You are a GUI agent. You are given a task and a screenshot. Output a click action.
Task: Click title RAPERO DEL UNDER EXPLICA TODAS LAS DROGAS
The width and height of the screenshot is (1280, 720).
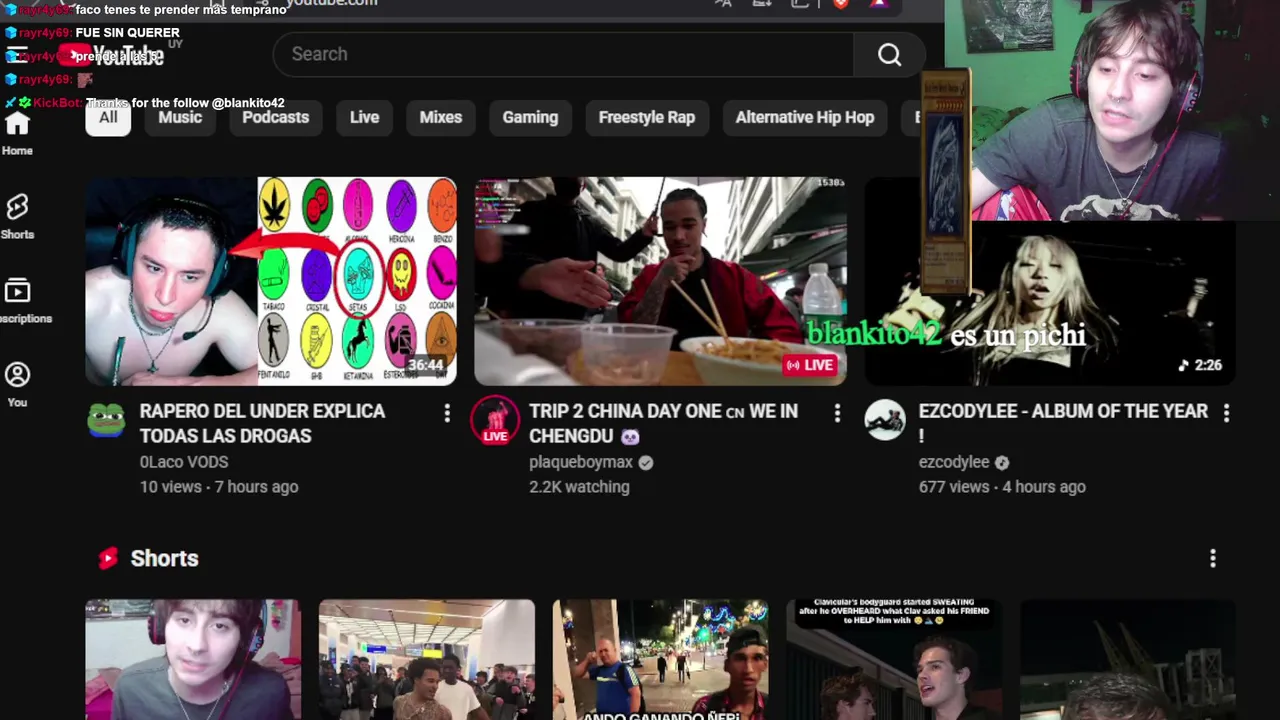262,423
